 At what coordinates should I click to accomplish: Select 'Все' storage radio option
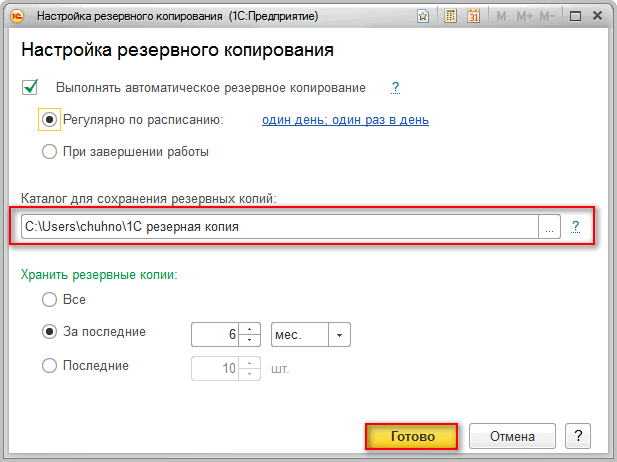[49, 299]
